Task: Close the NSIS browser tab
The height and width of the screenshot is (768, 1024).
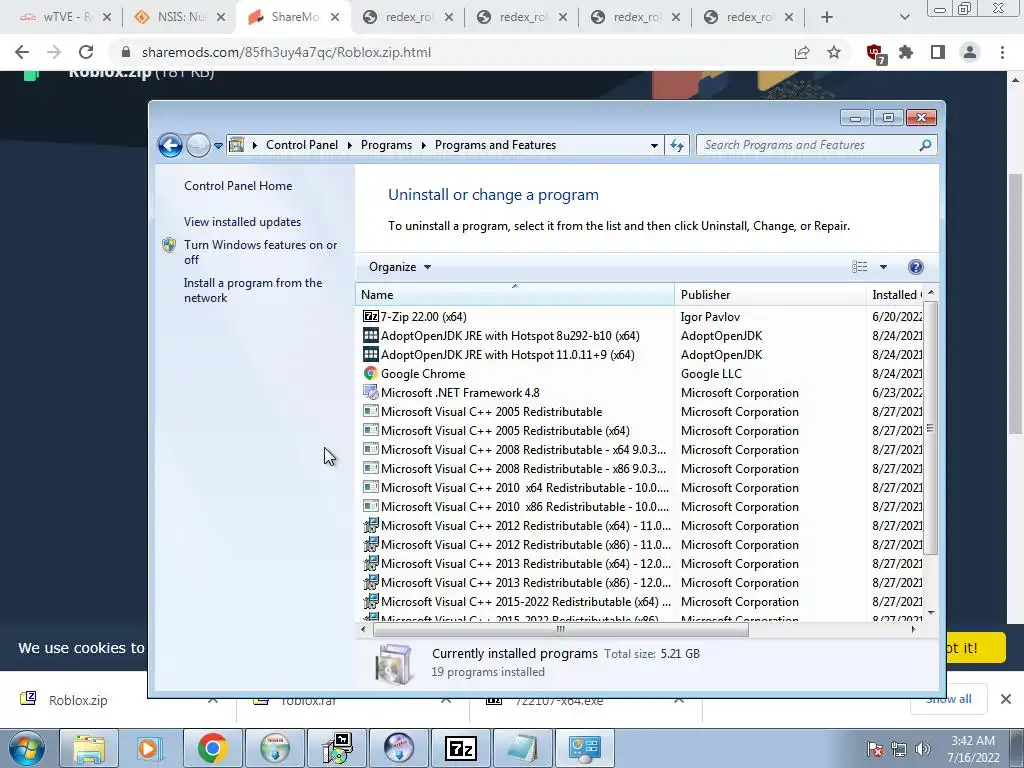Action: click(221, 17)
